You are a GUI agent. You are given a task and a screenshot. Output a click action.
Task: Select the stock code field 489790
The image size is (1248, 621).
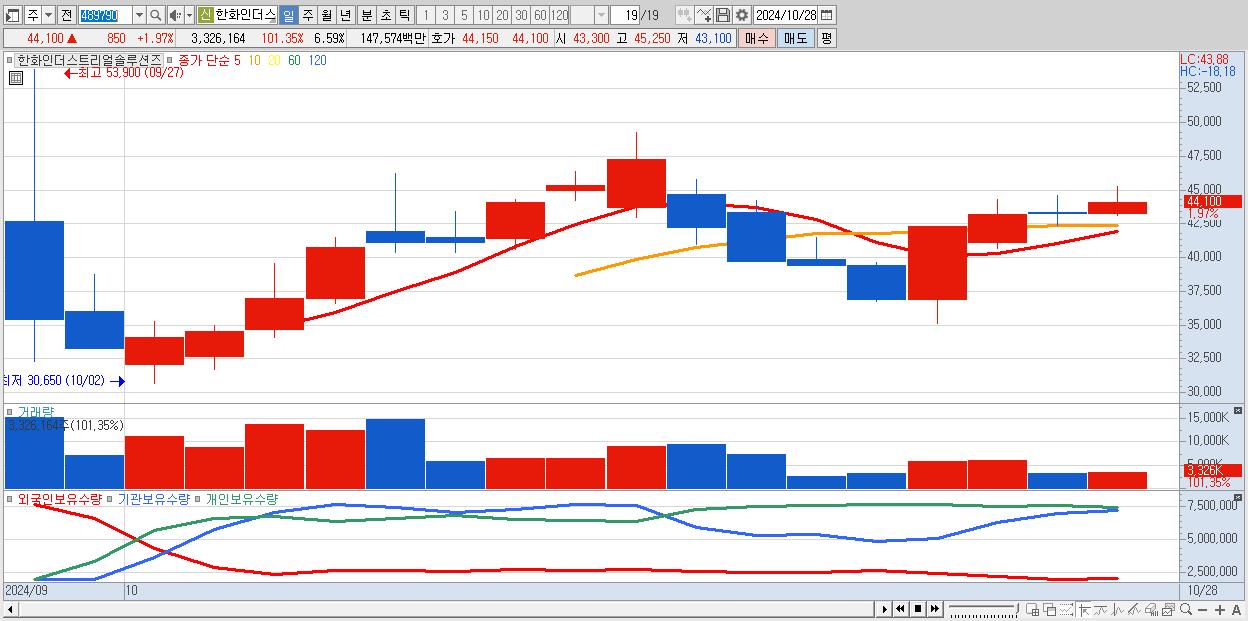coord(105,15)
